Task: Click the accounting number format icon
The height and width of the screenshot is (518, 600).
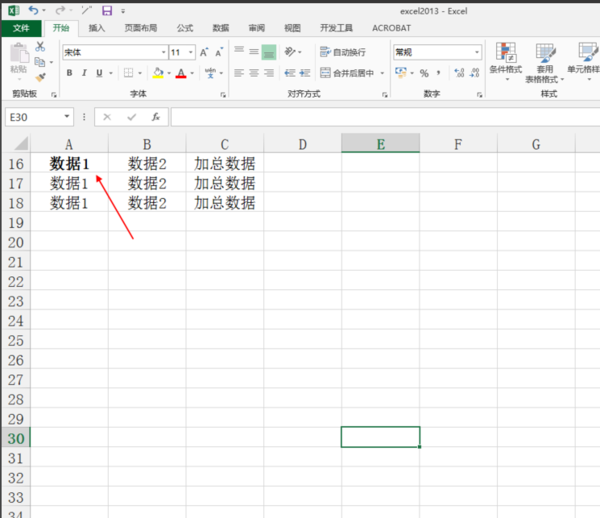Action: pos(401,72)
